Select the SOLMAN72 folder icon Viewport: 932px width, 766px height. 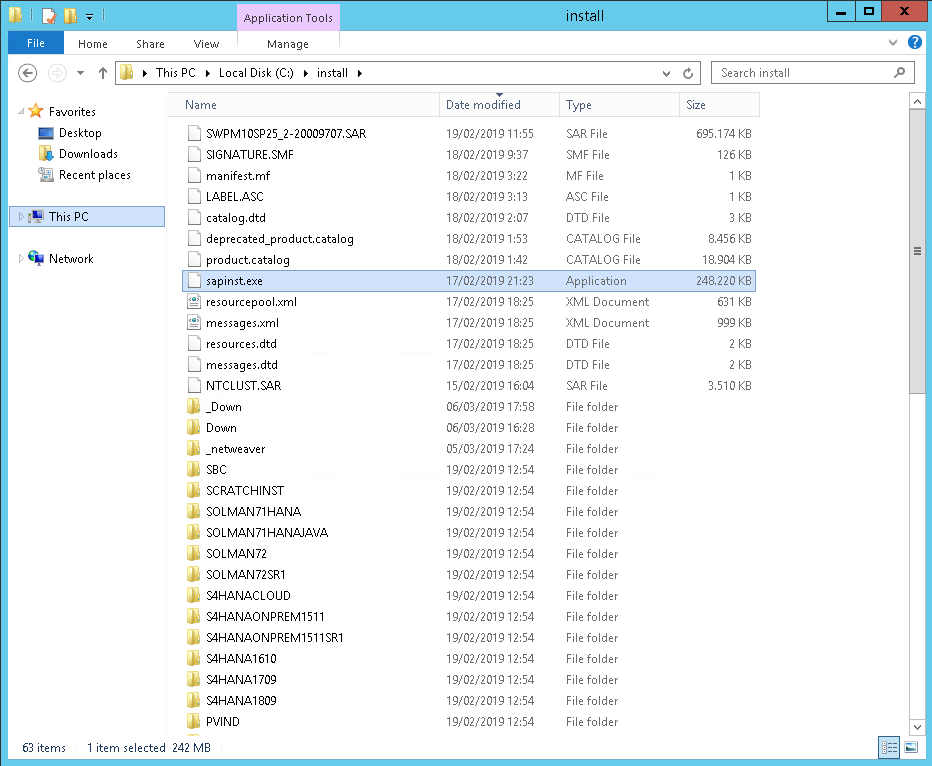click(194, 553)
